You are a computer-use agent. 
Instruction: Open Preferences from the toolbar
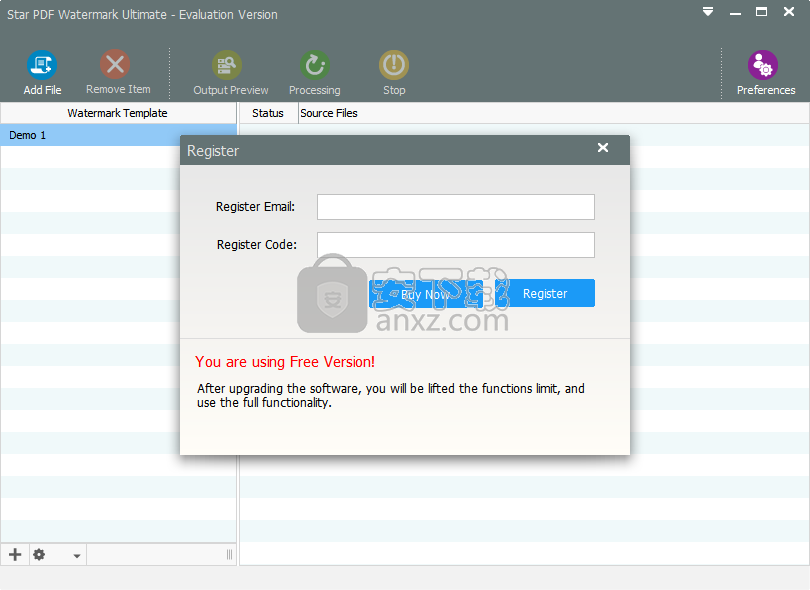click(763, 65)
